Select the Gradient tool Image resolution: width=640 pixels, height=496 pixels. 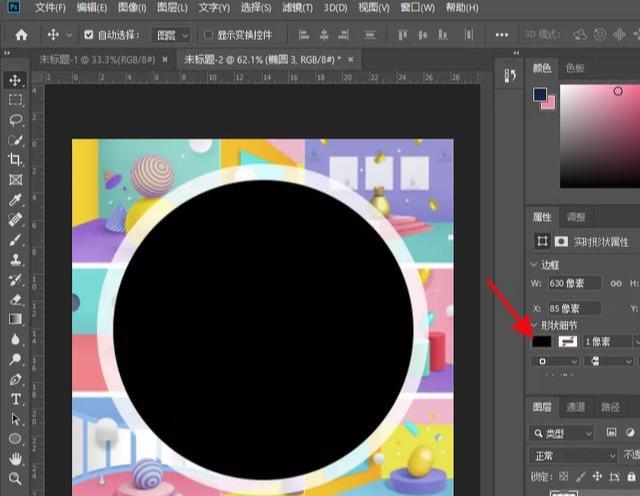click(16, 320)
